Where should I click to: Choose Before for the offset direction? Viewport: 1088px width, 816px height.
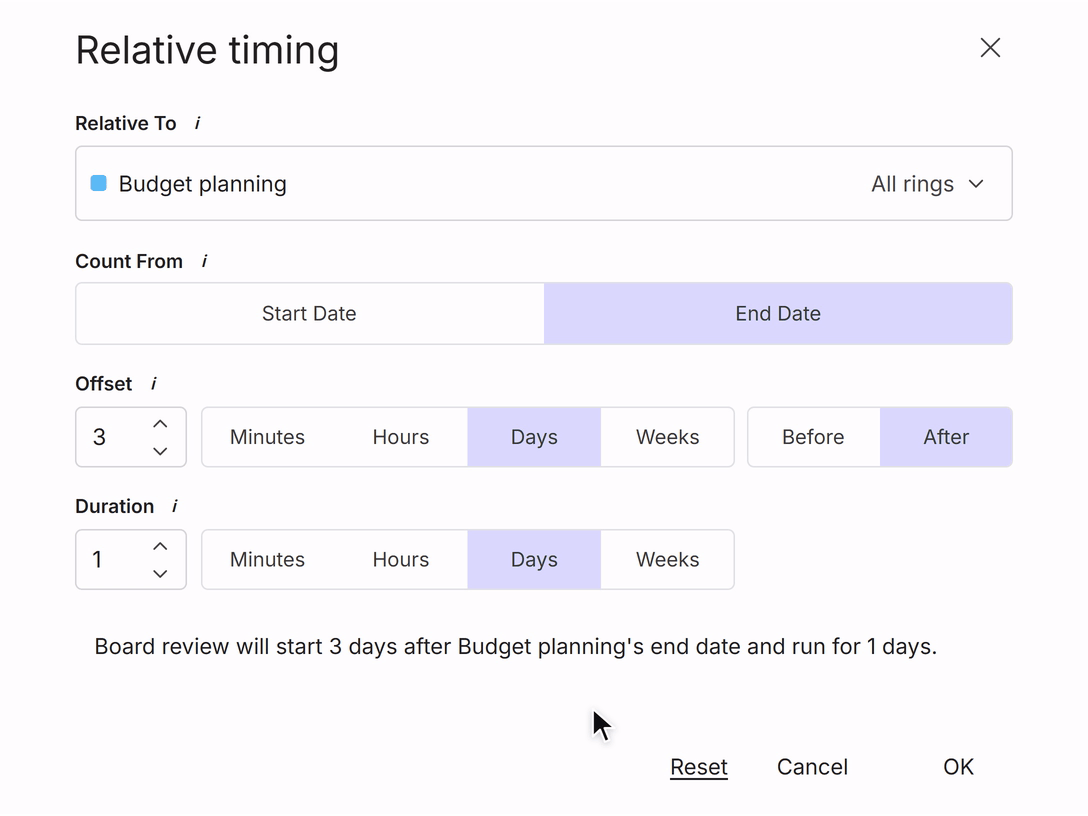pyautogui.click(x=813, y=437)
